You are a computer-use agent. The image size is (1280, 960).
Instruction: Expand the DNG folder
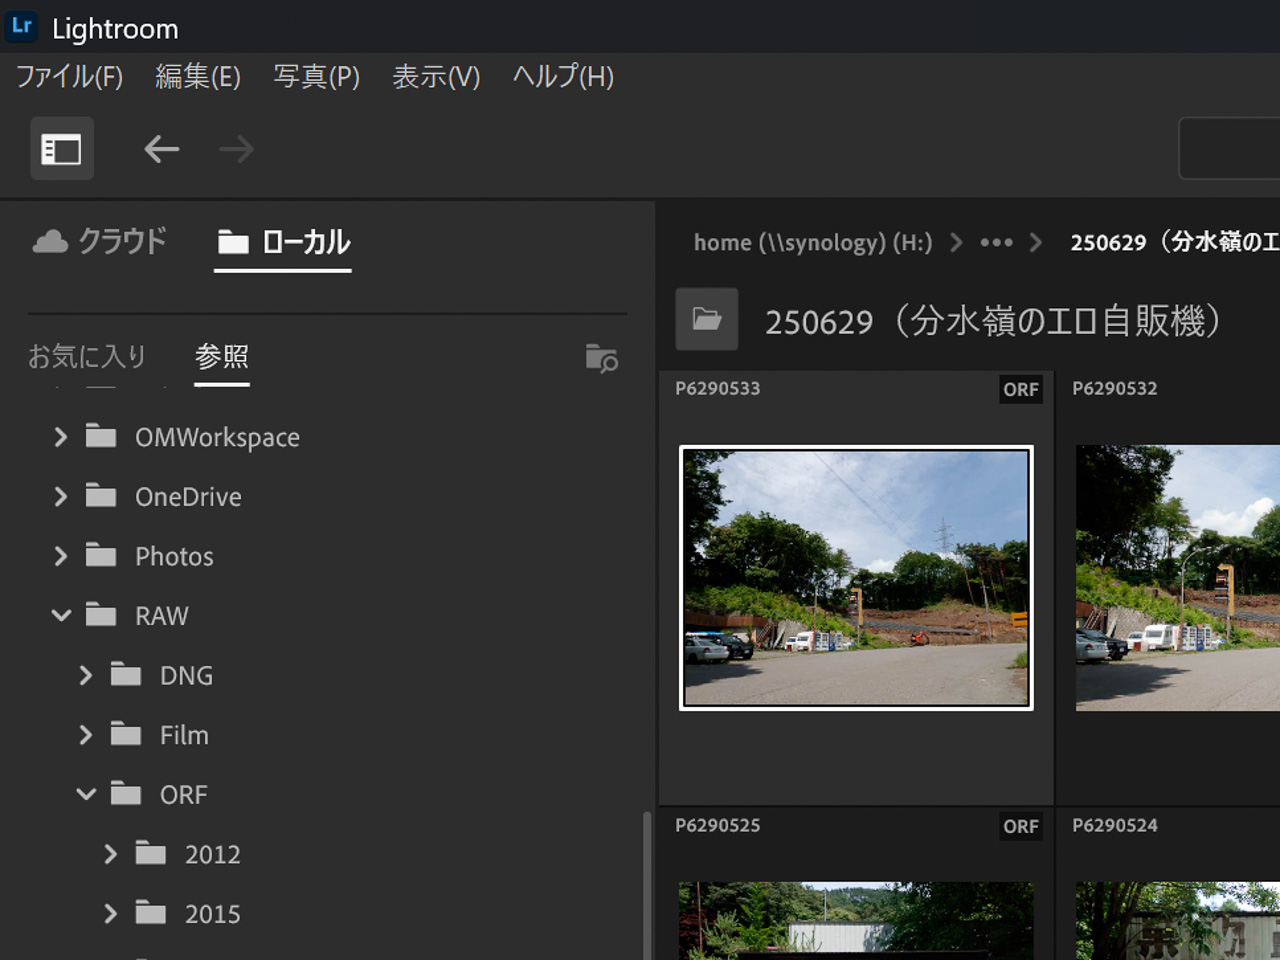[x=86, y=675]
